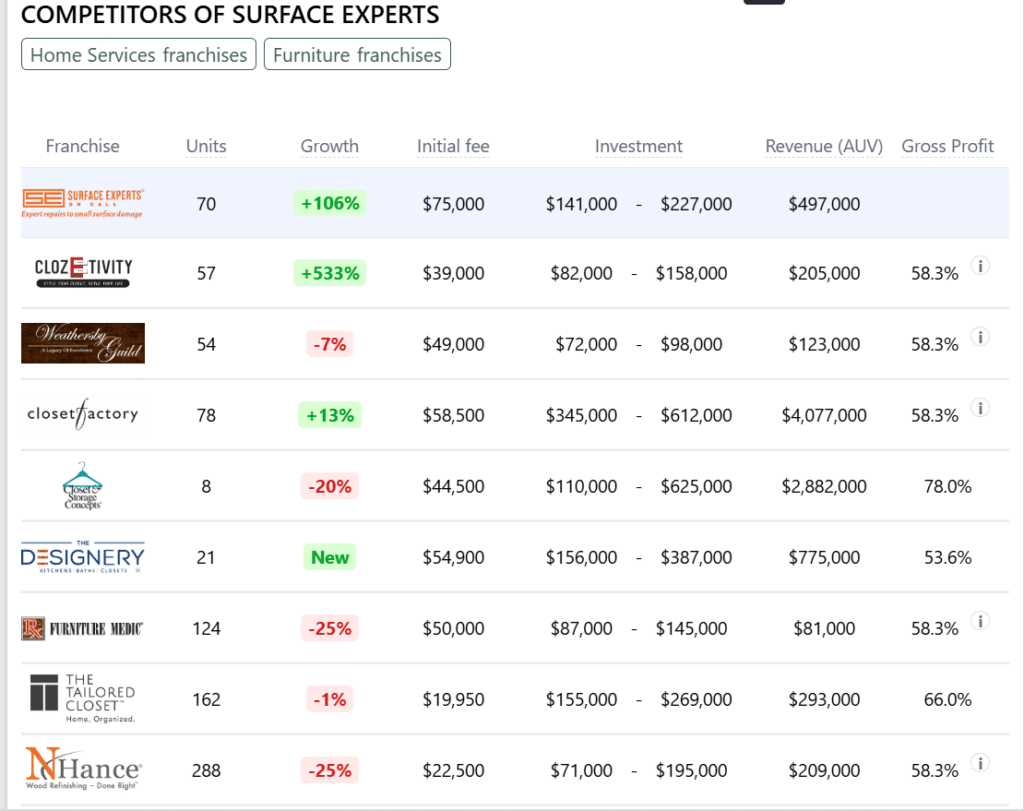Click info icon beside Furniture Medic gross profit
1024x811 pixels.
980,621
